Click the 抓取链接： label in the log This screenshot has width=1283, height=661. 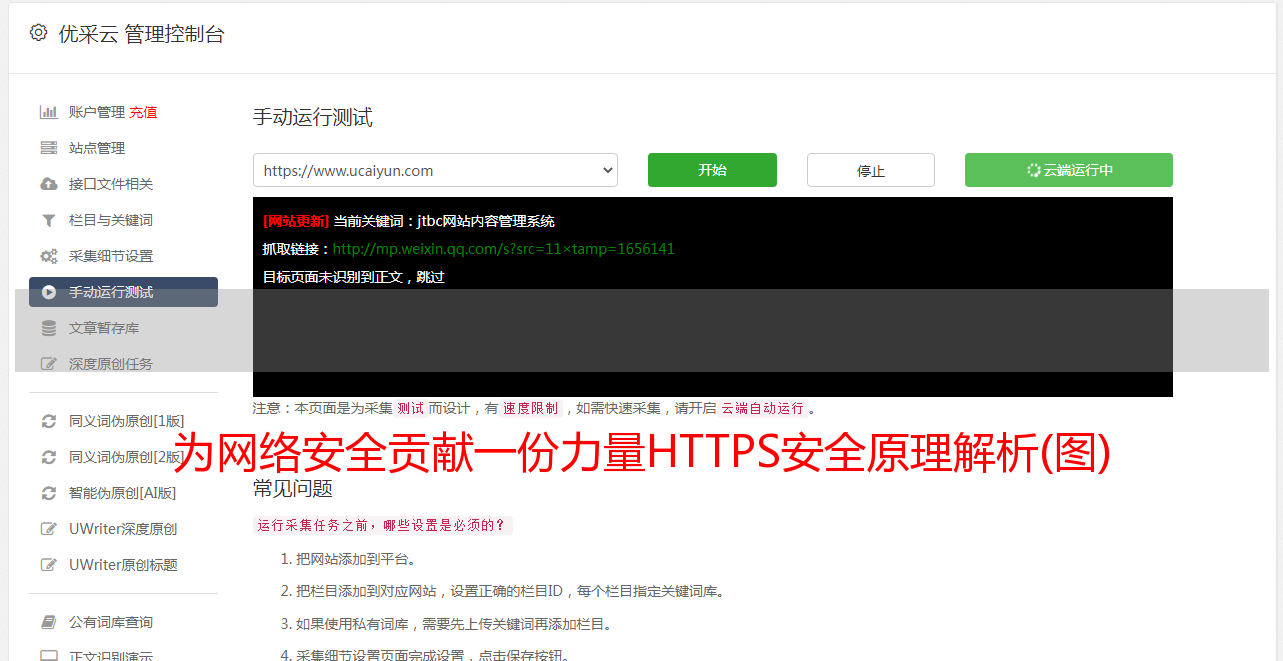point(297,249)
